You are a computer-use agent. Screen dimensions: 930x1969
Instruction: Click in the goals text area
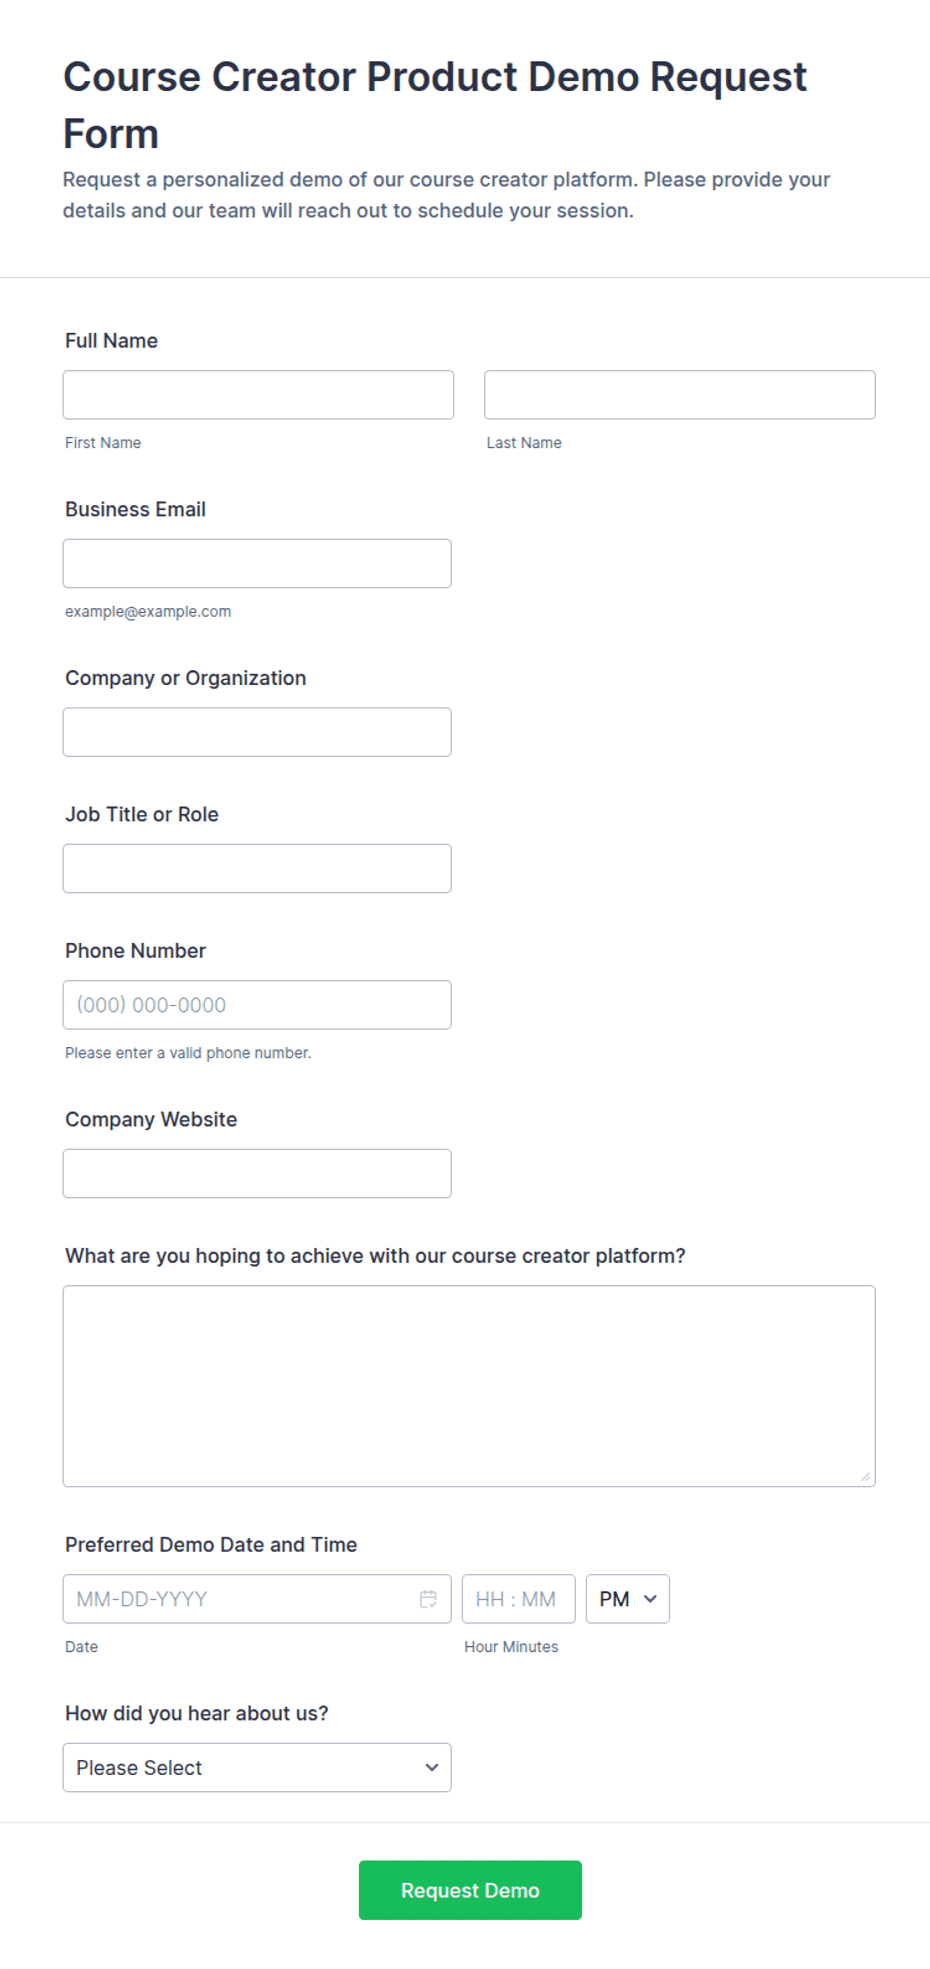(469, 1386)
